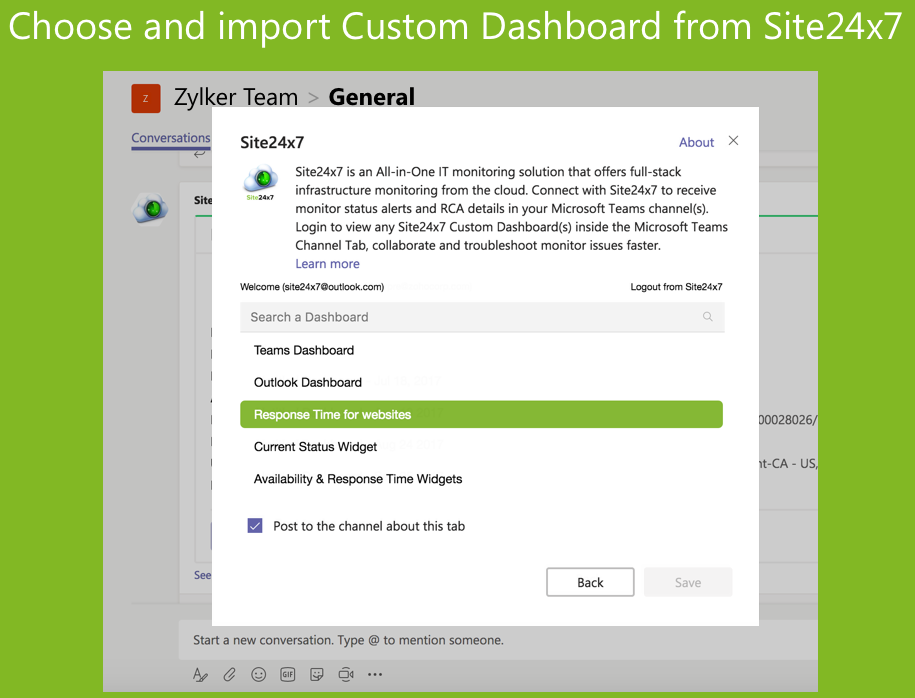Uncheck Post to the channel about this tab
Viewport: 915px width, 698px height.
click(255, 526)
